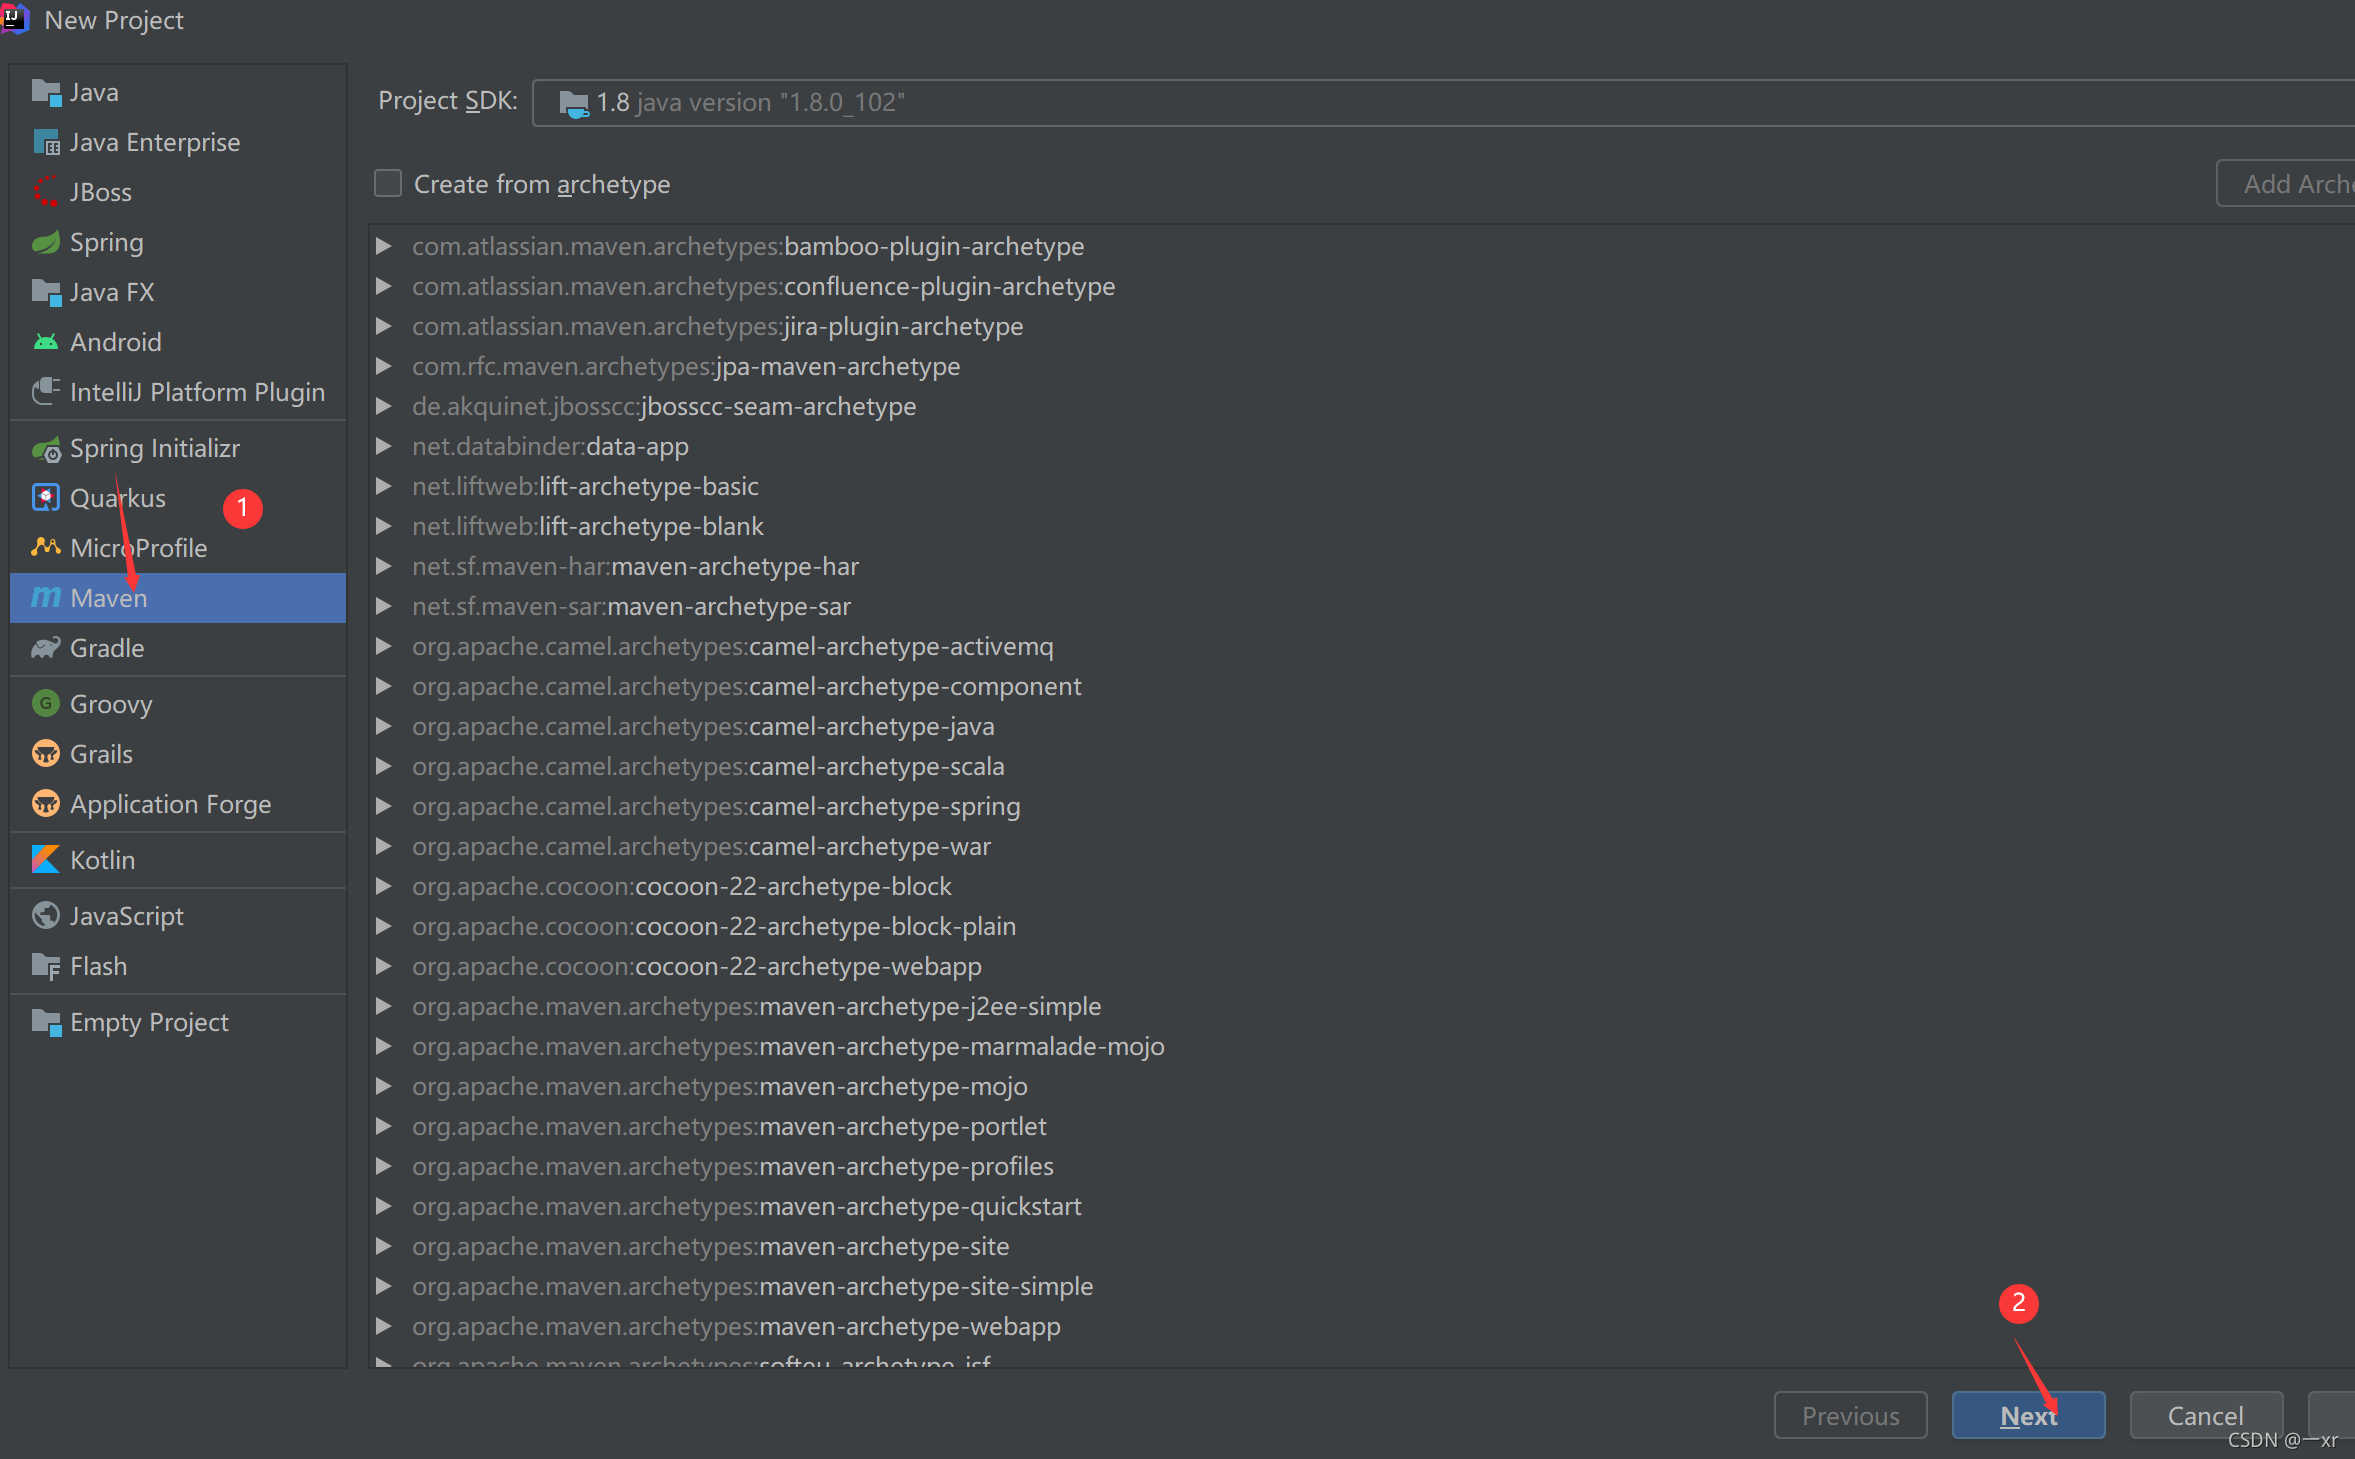
Task: Click the Groovy project type icon
Action: [x=46, y=704]
